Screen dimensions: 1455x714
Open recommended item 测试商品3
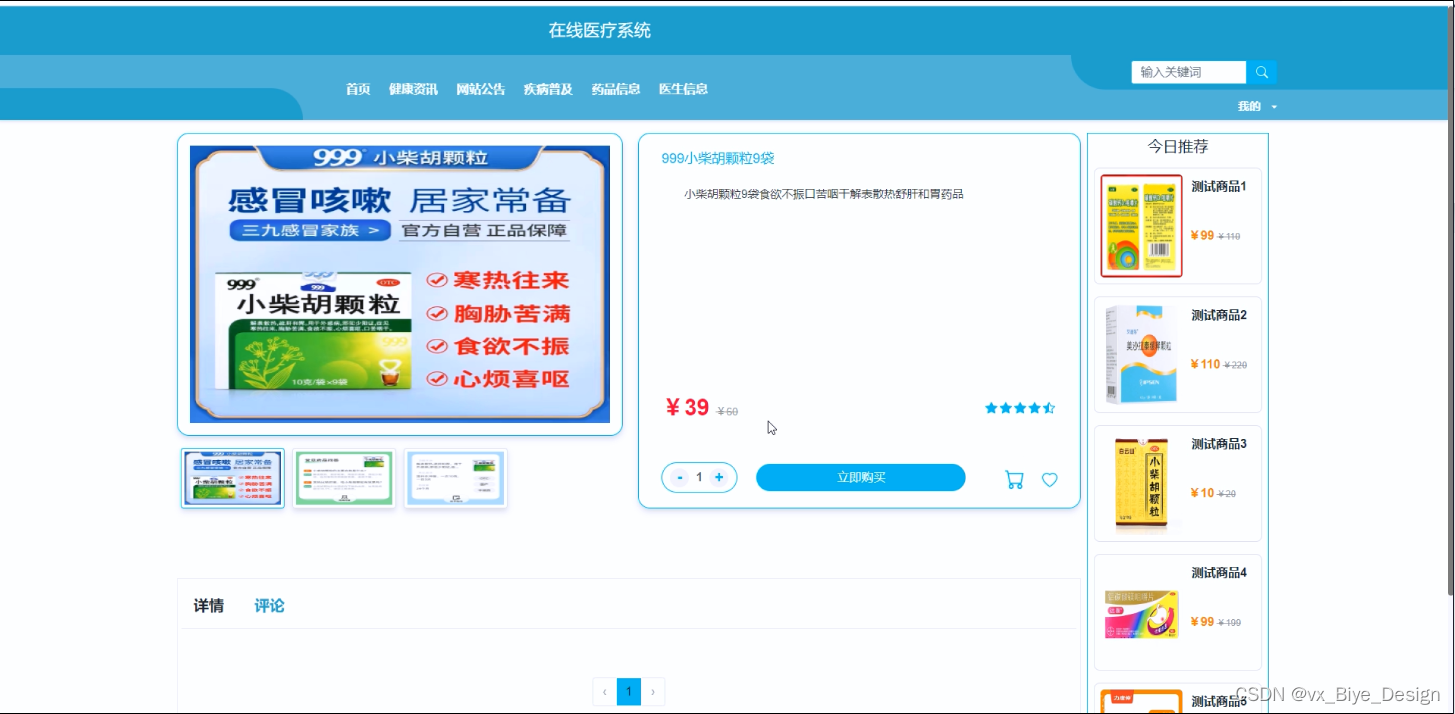click(1178, 484)
